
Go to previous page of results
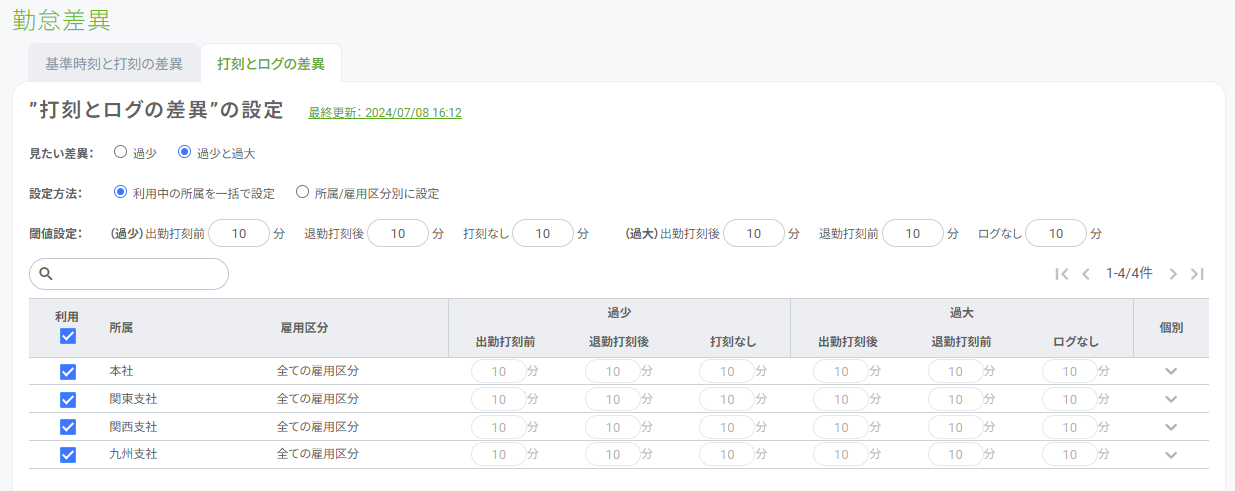tap(1085, 274)
